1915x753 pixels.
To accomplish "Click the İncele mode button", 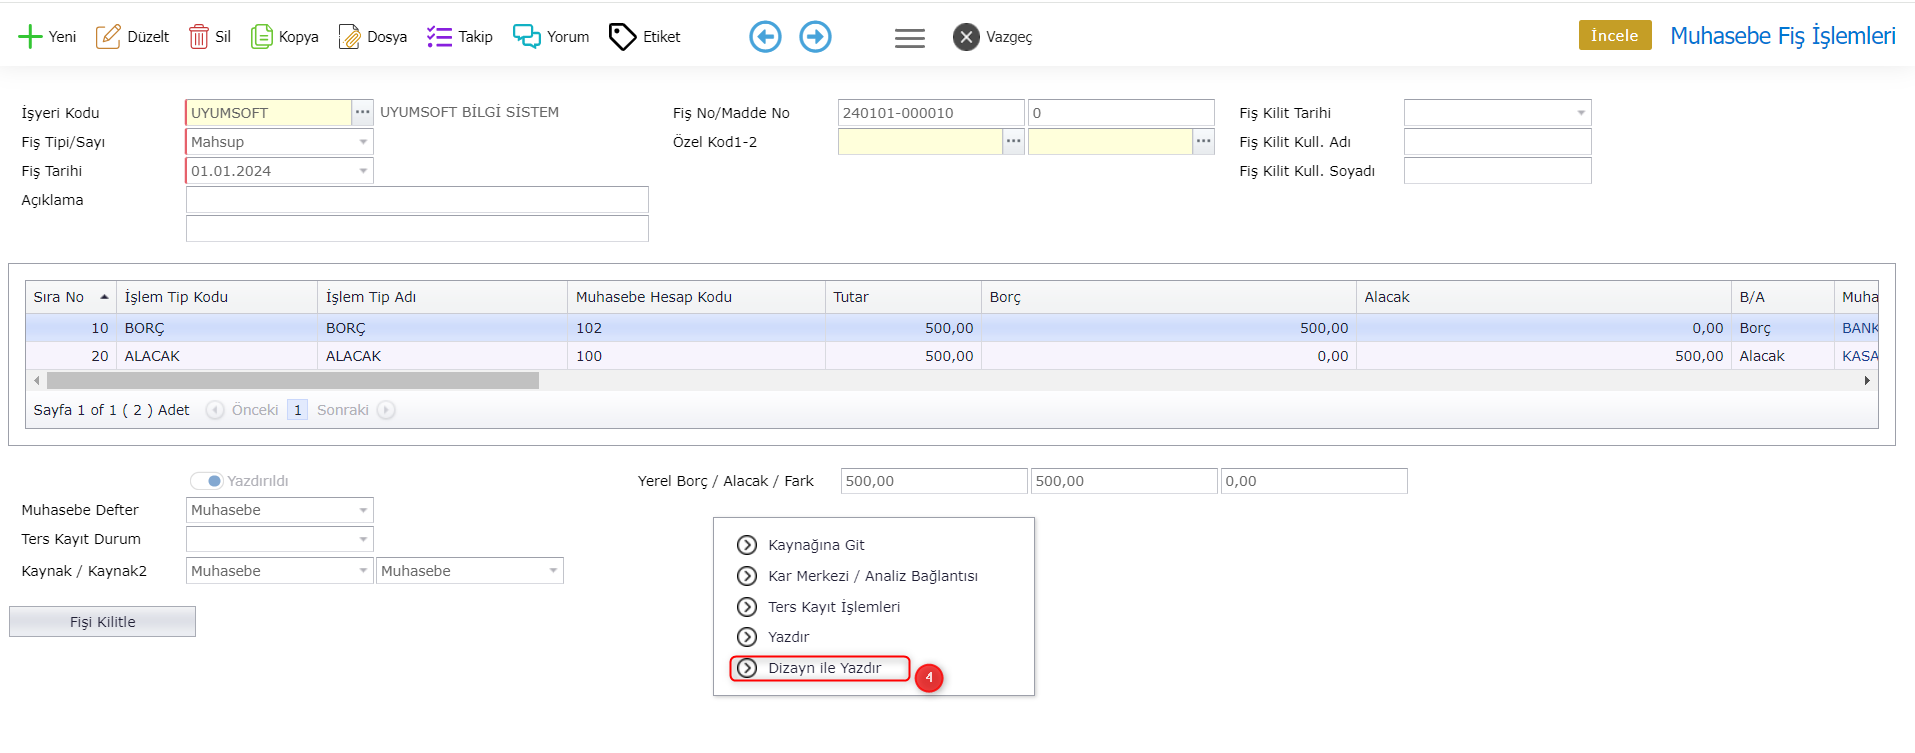I will tap(1615, 35).
